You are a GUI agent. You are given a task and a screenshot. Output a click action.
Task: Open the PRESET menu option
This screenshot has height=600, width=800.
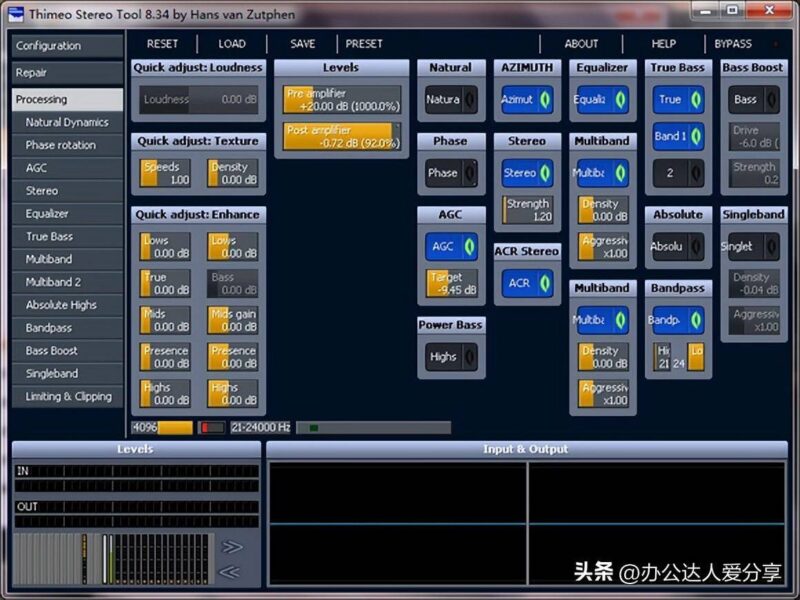[x=364, y=44]
